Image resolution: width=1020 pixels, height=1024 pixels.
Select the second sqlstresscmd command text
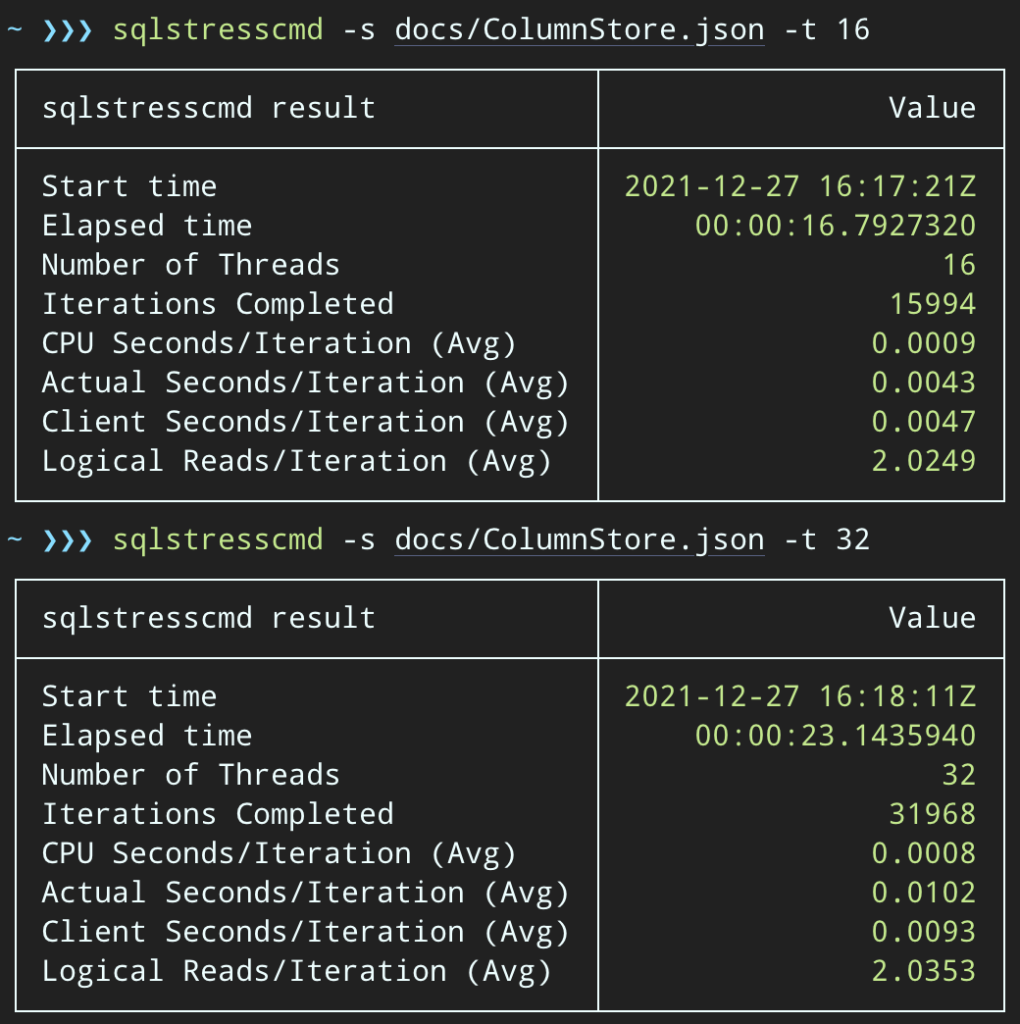[217, 539]
